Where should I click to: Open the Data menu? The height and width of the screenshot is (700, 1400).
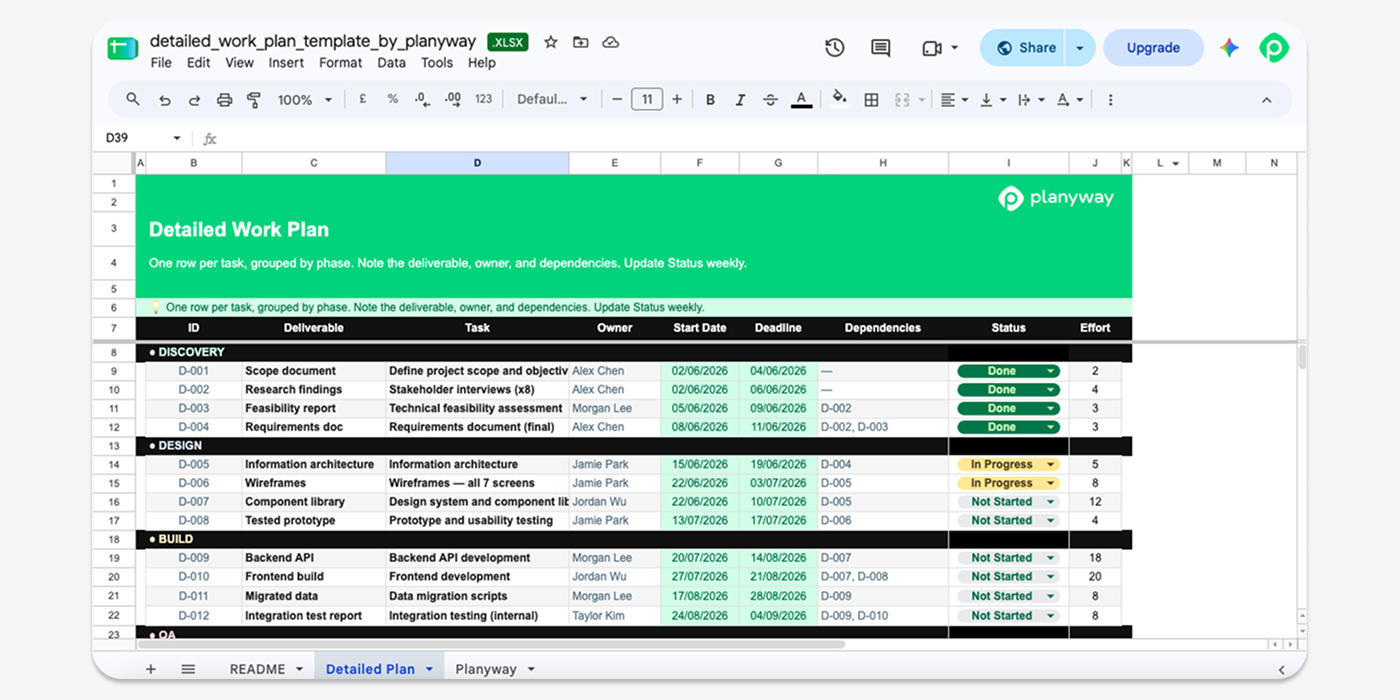(x=391, y=62)
